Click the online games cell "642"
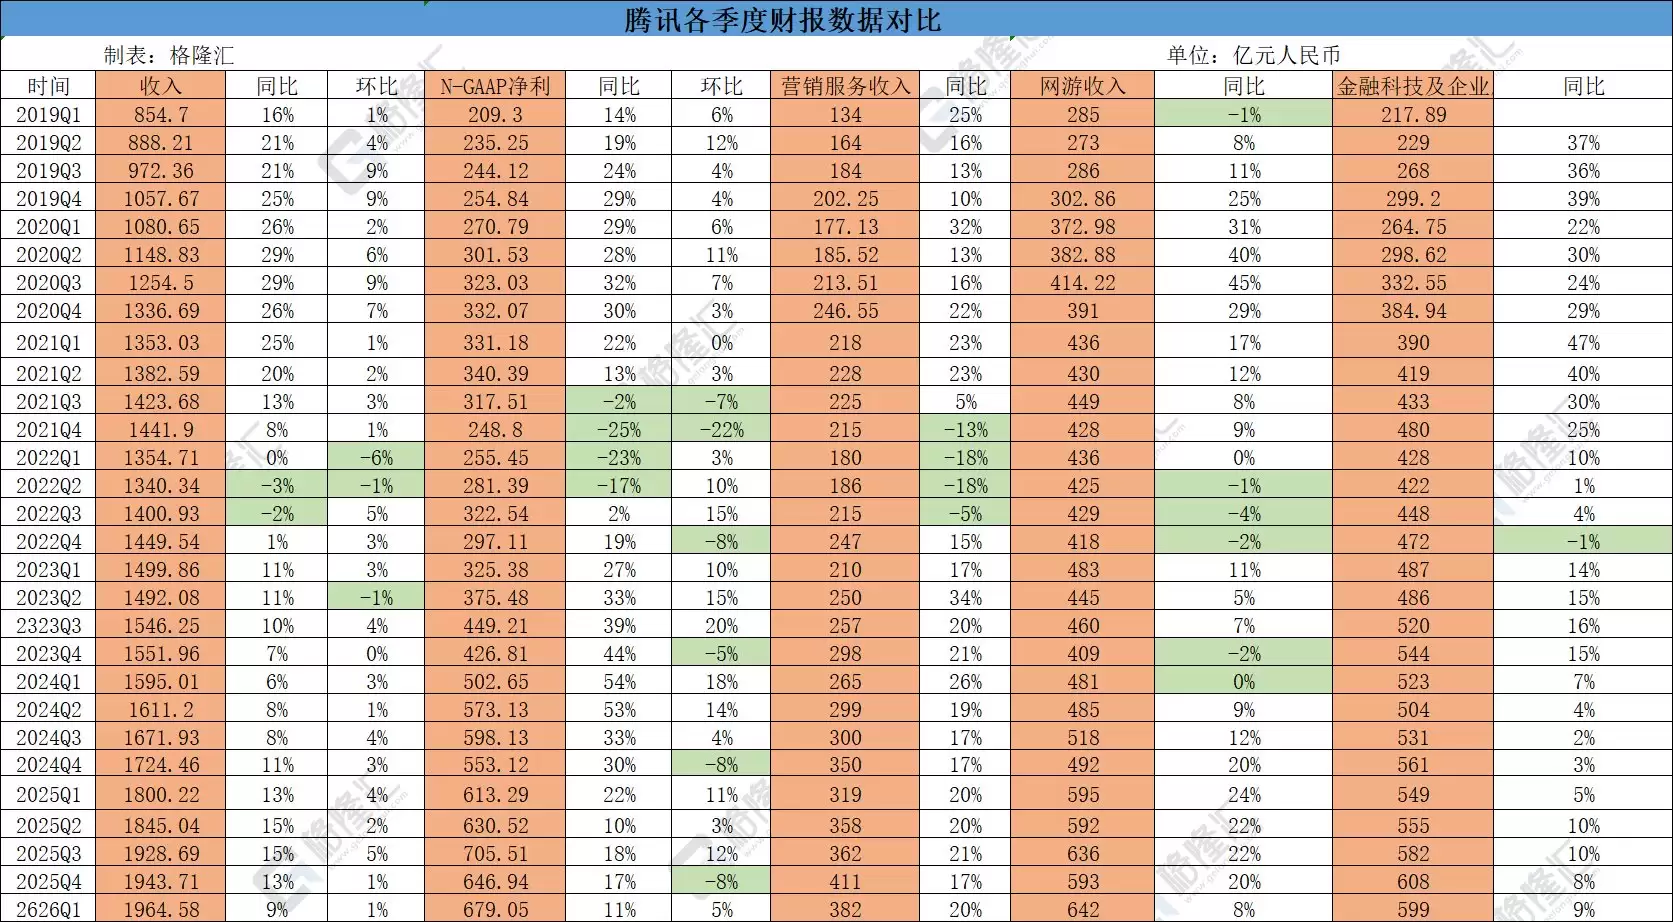The height and width of the screenshot is (922, 1673). [1083, 910]
